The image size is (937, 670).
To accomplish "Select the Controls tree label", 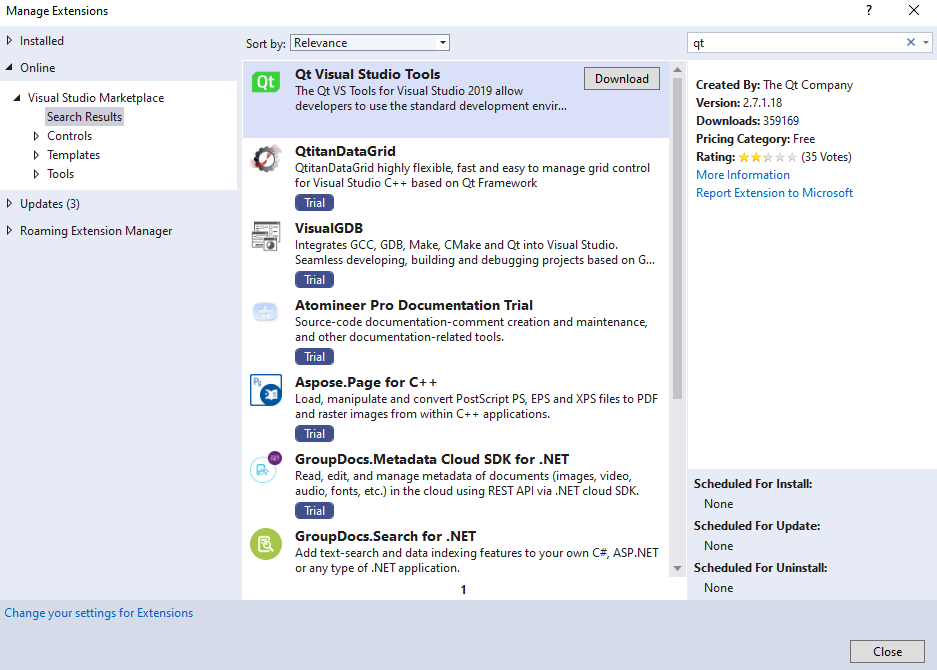I will pyautogui.click(x=69, y=136).
